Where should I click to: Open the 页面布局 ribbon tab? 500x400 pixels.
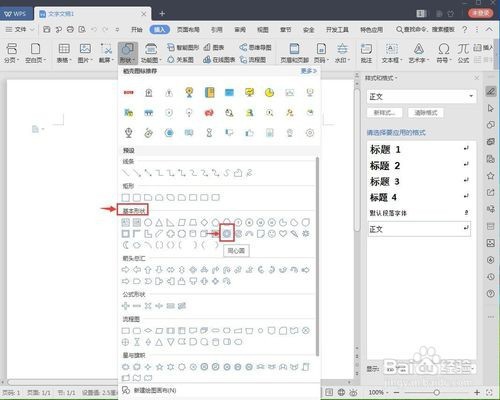point(188,30)
